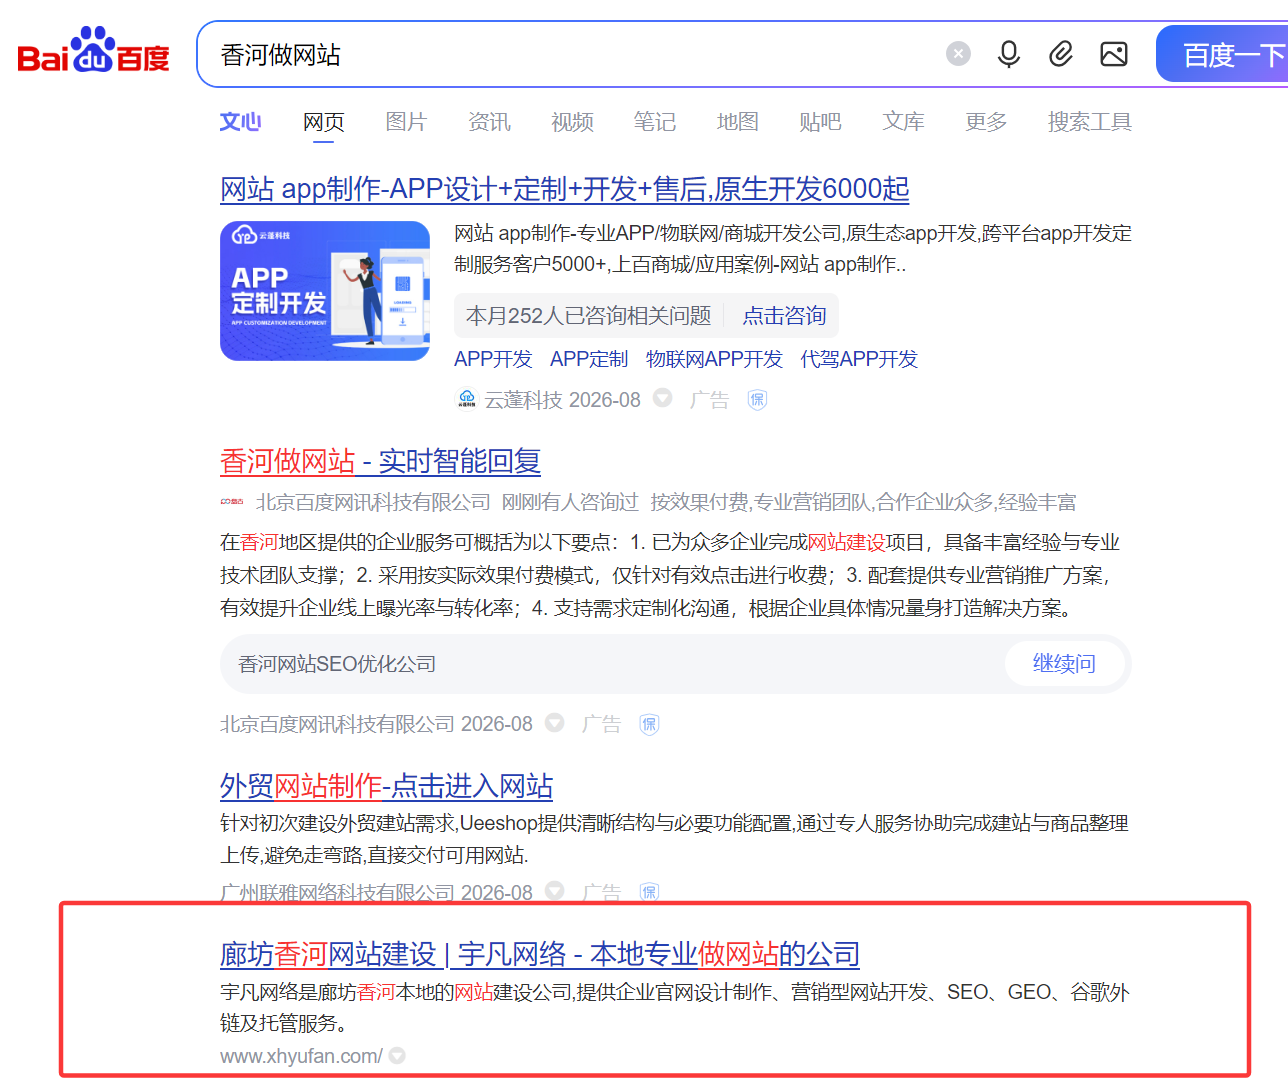Viewport: 1288px width, 1088px height.
Task: Click the 云蓬科技 source logo icon
Action: 467,399
